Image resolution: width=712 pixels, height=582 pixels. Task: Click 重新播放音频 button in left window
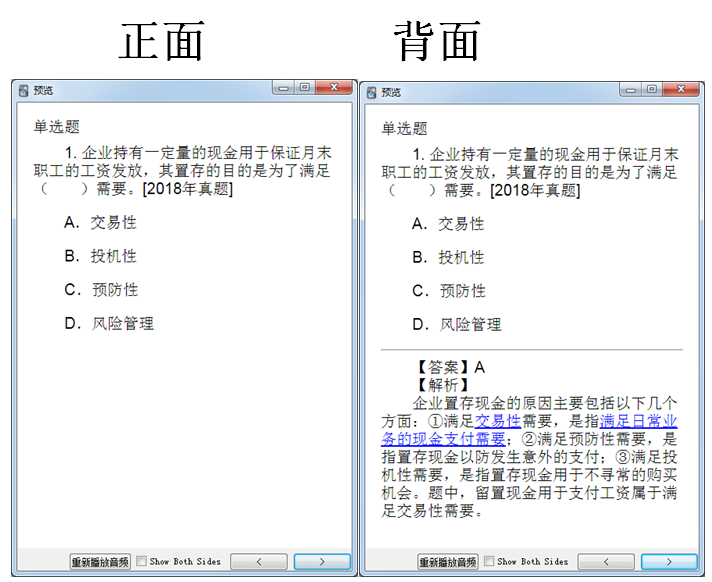coord(100,562)
